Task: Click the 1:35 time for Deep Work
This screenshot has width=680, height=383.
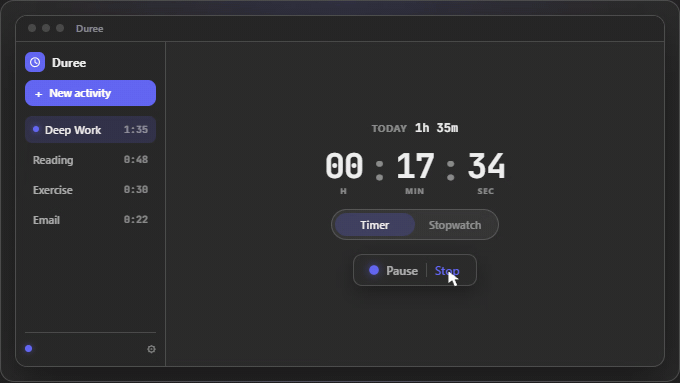Action: click(x=136, y=130)
